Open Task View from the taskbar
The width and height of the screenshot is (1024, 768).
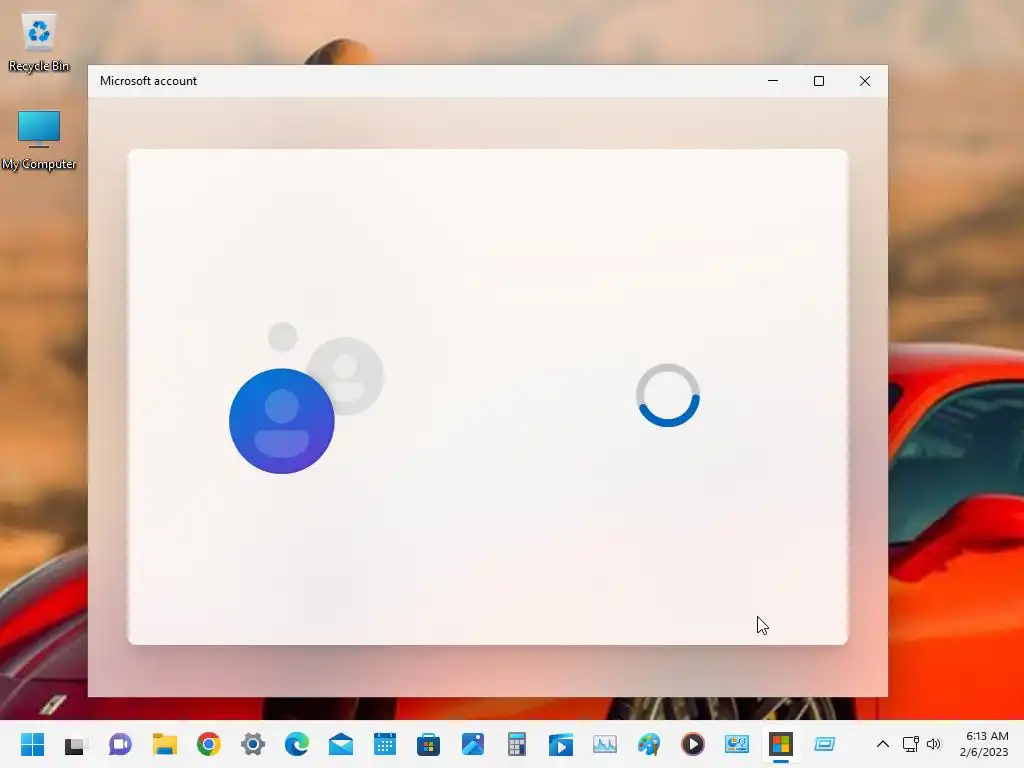(76, 744)
